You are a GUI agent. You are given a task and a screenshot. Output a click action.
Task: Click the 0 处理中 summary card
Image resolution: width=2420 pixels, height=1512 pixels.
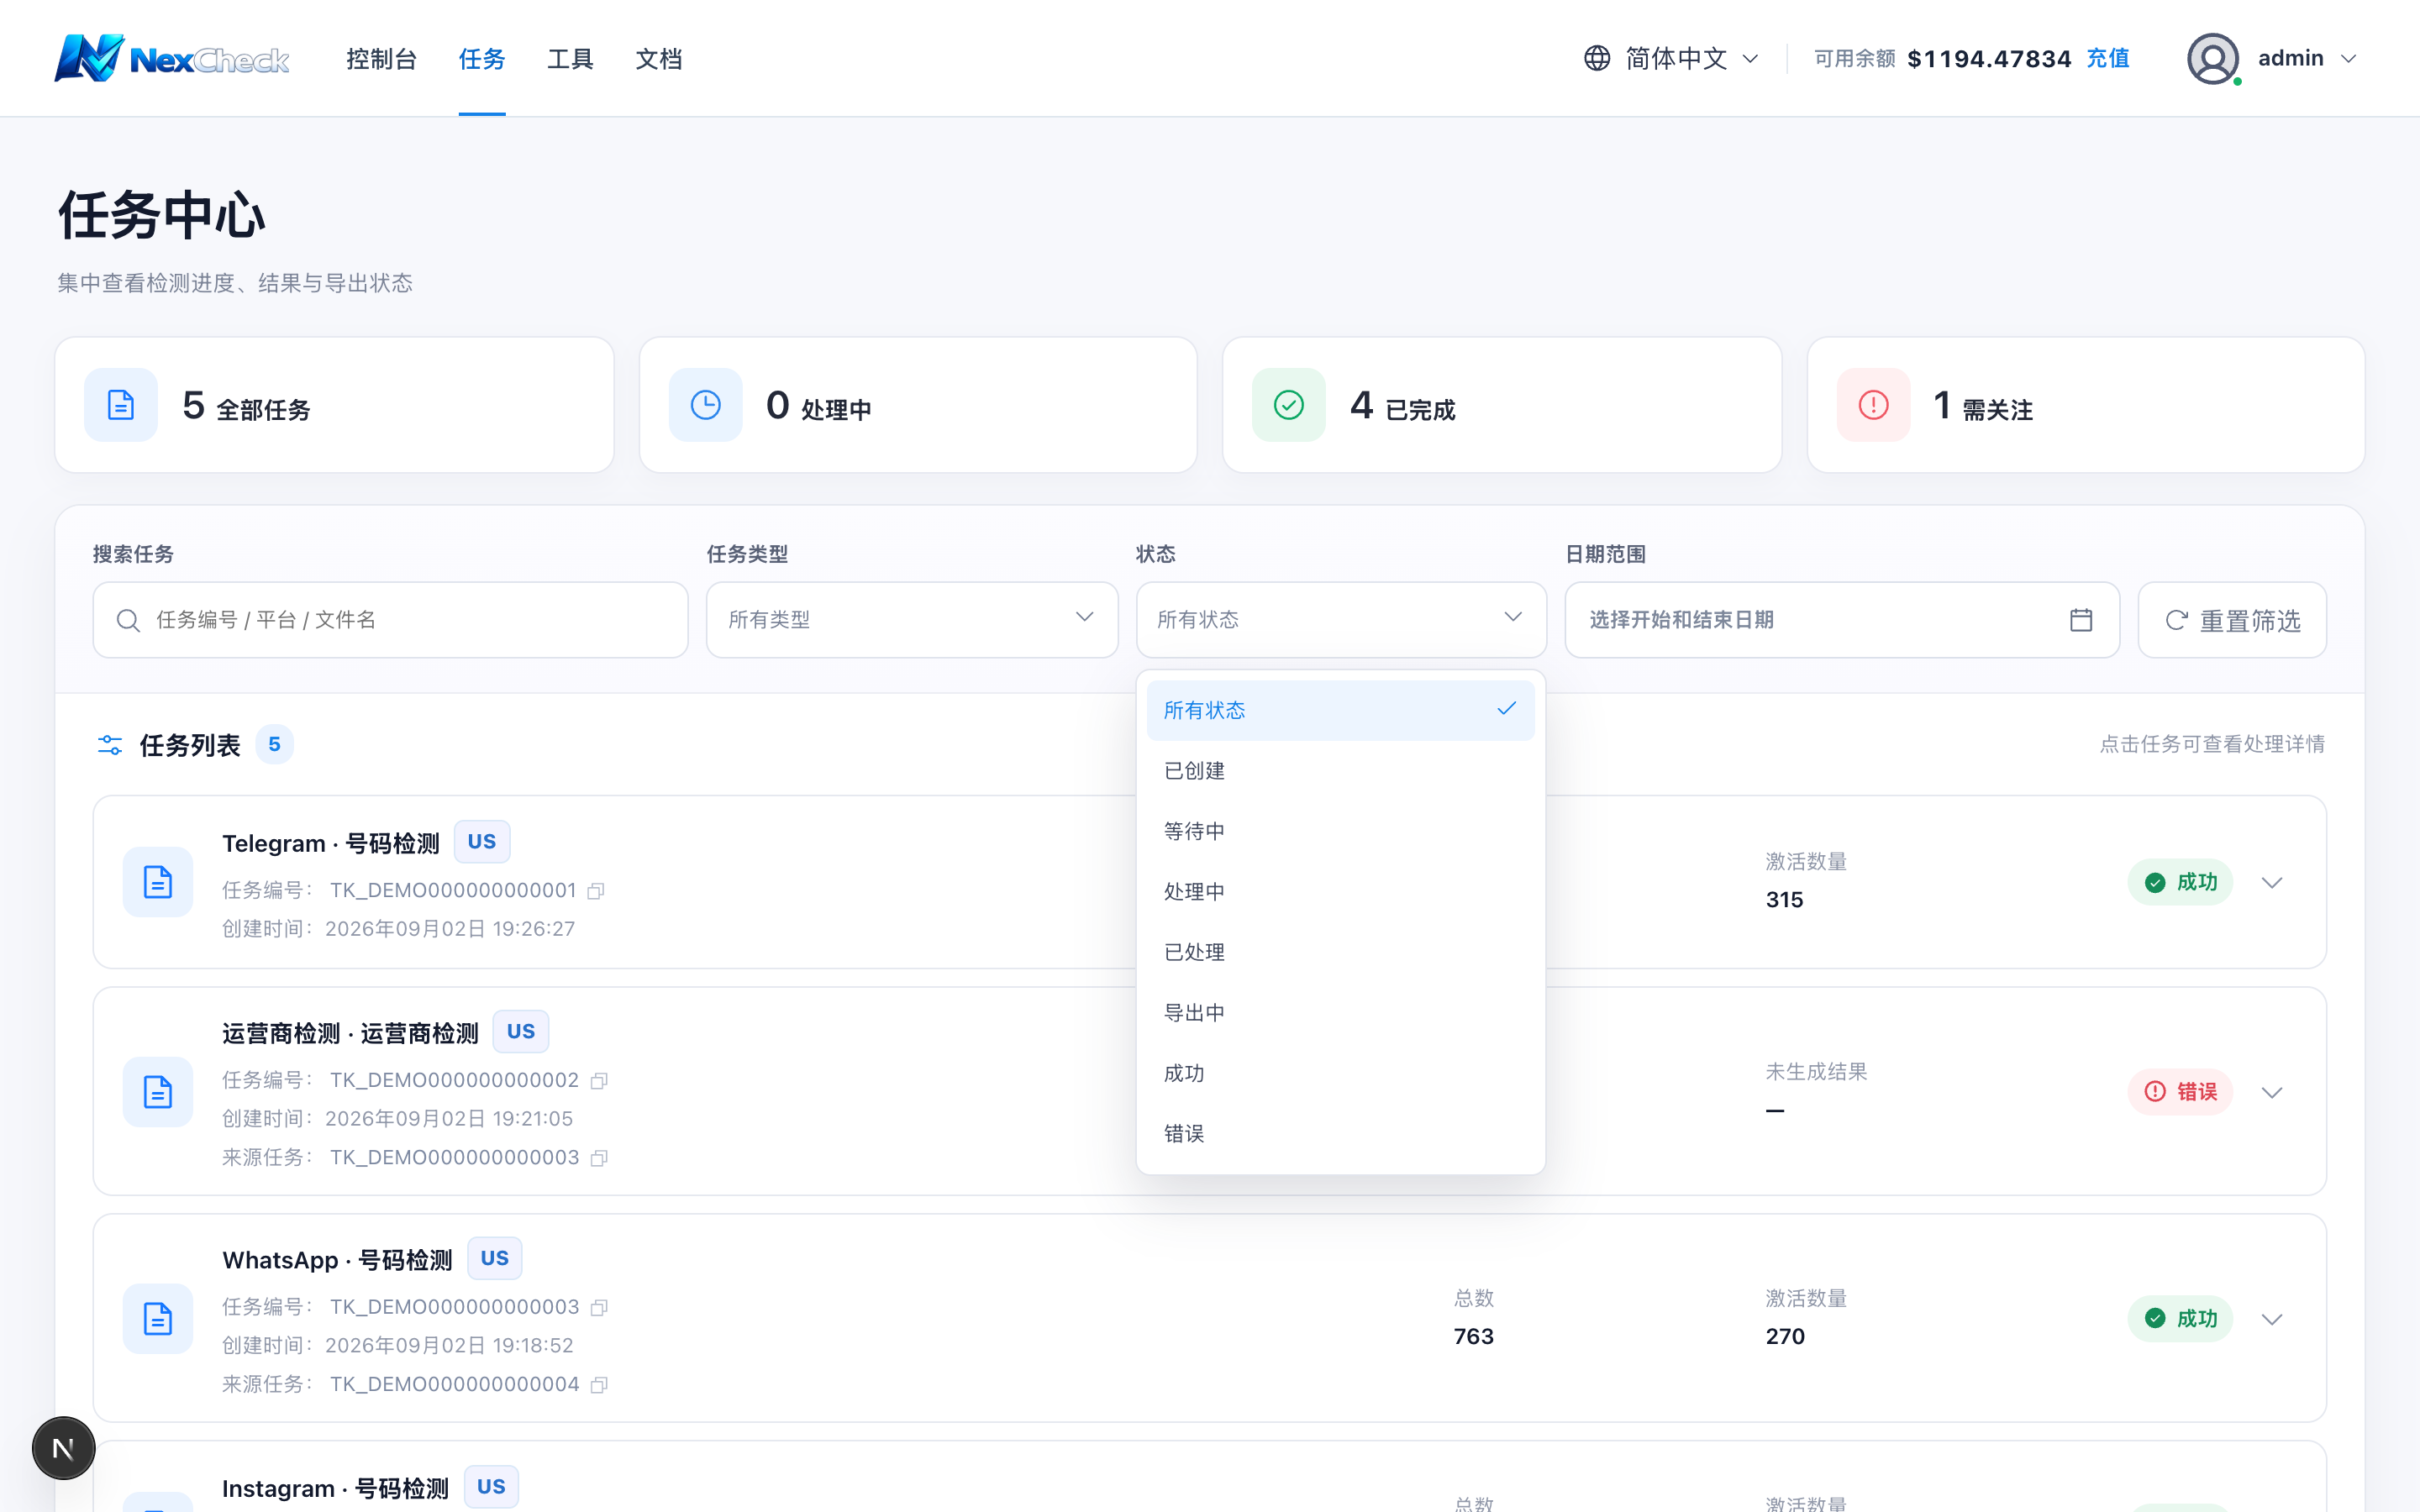[x=918, y=405]
